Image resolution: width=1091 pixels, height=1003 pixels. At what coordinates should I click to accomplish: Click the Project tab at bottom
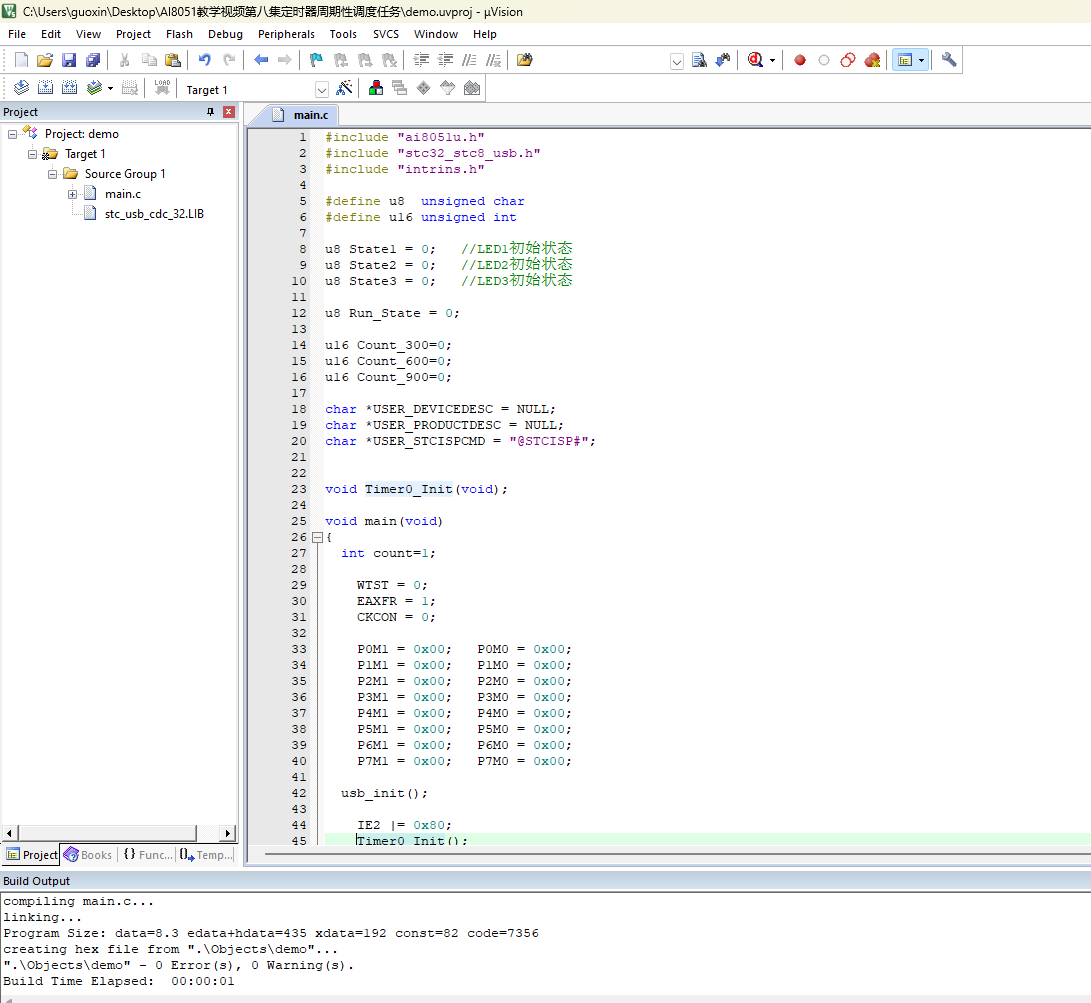click(32, 855)
